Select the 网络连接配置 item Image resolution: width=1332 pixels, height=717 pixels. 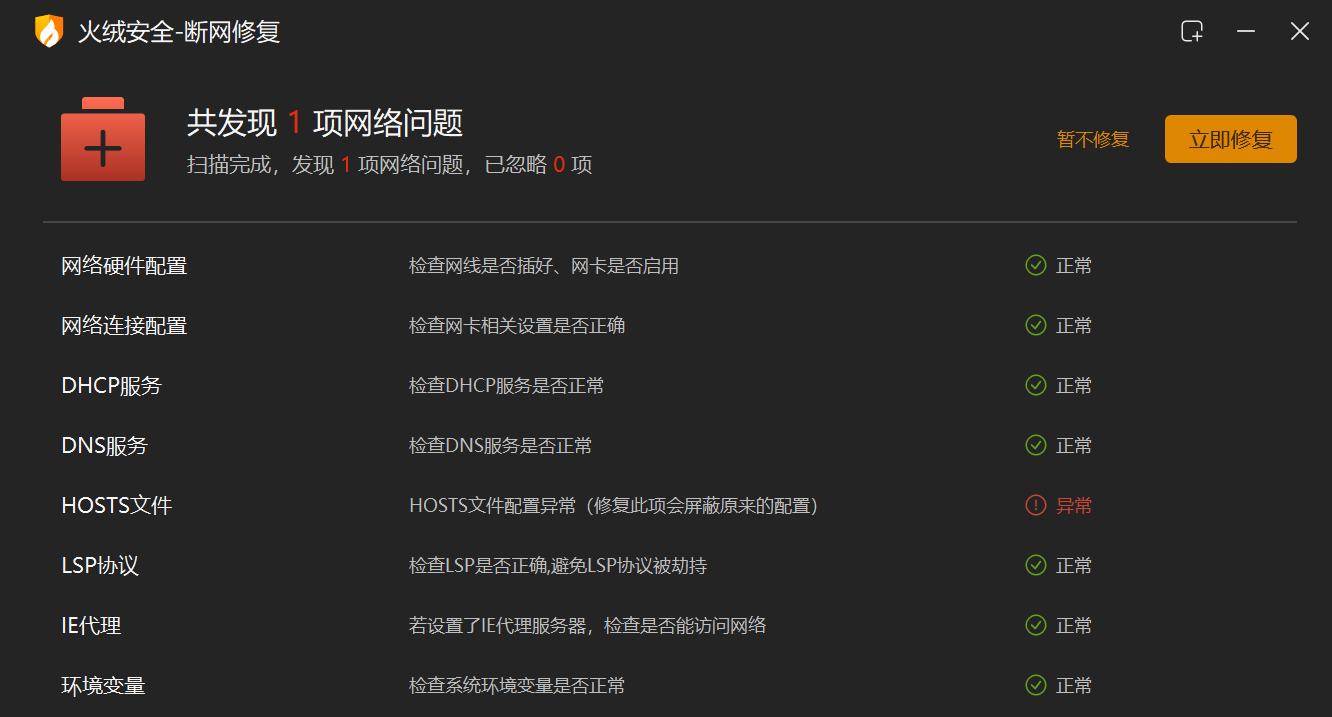point(124,326)
